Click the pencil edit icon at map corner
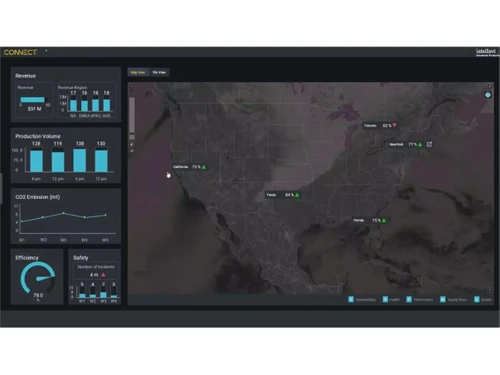500x375 pixels. 490,86
